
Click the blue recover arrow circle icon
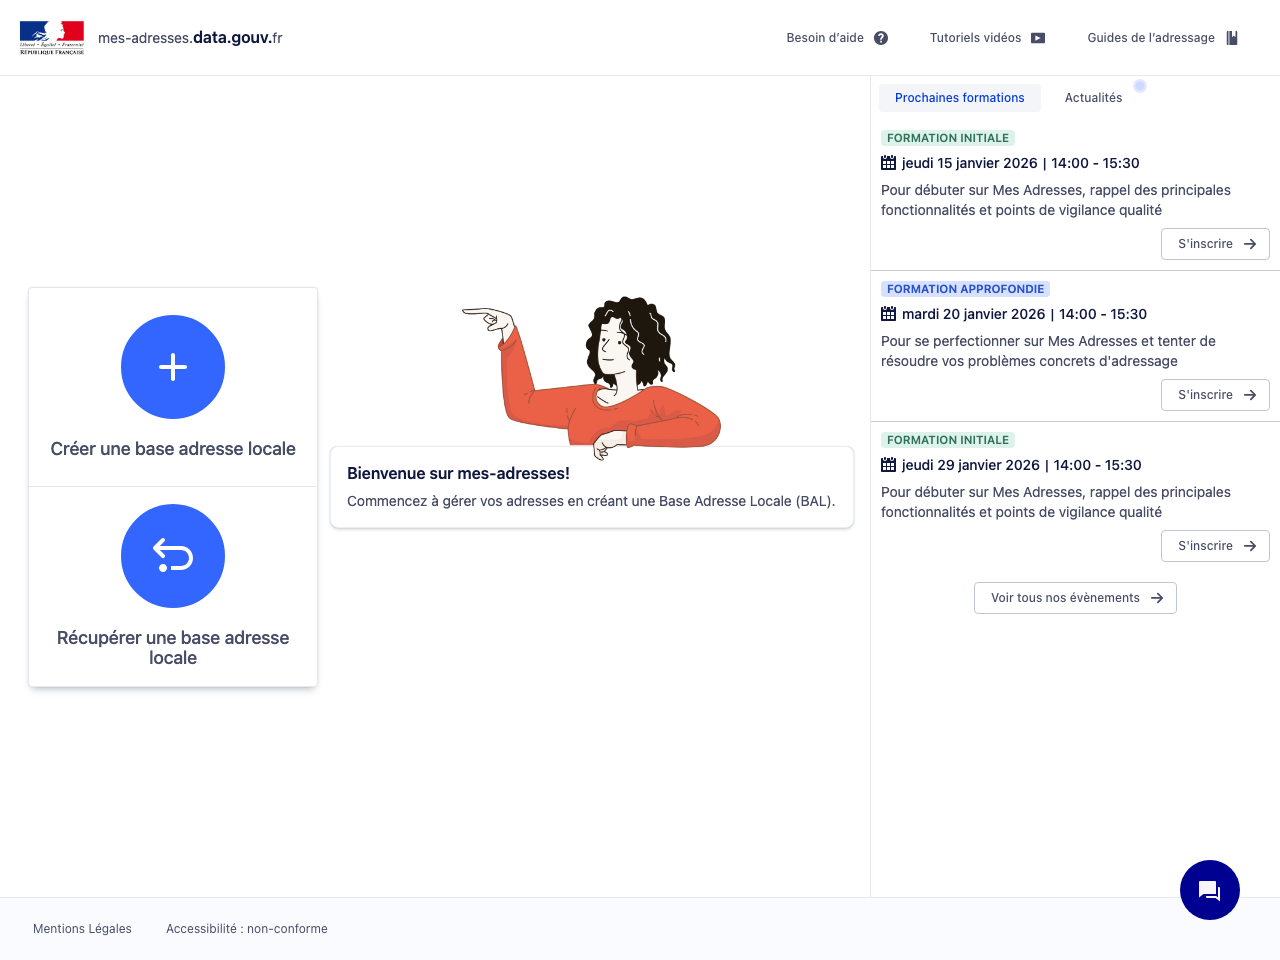pos(173,556)
